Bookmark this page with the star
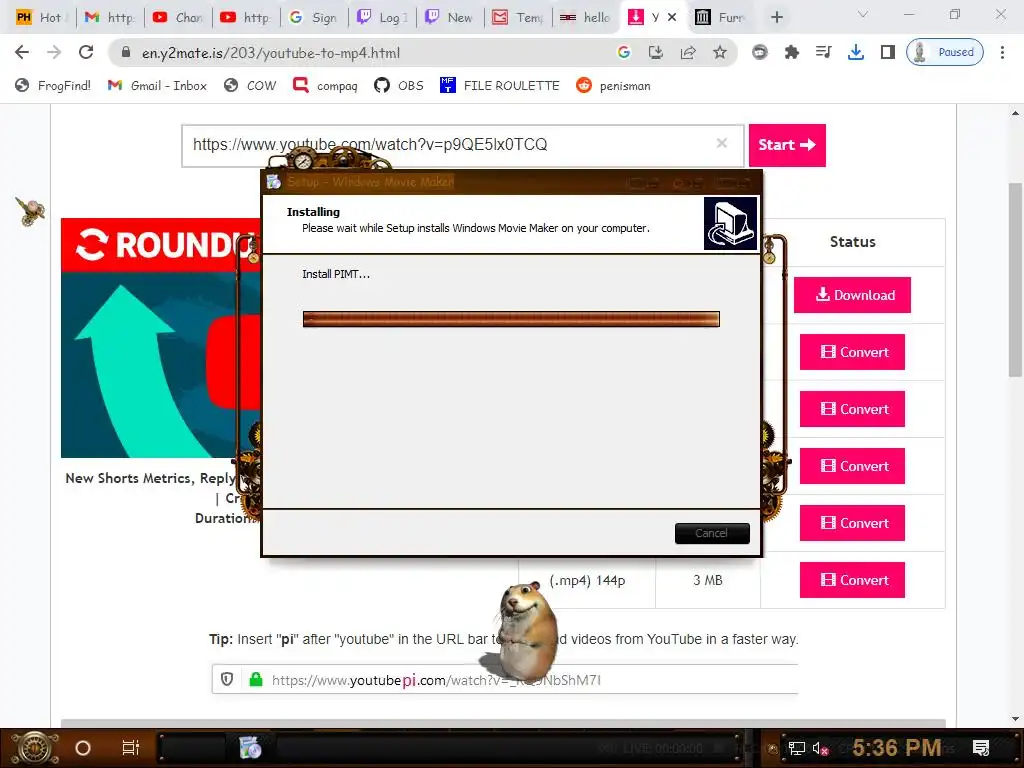Screen dimensions: 1024x768 click(x=720, y=52)
